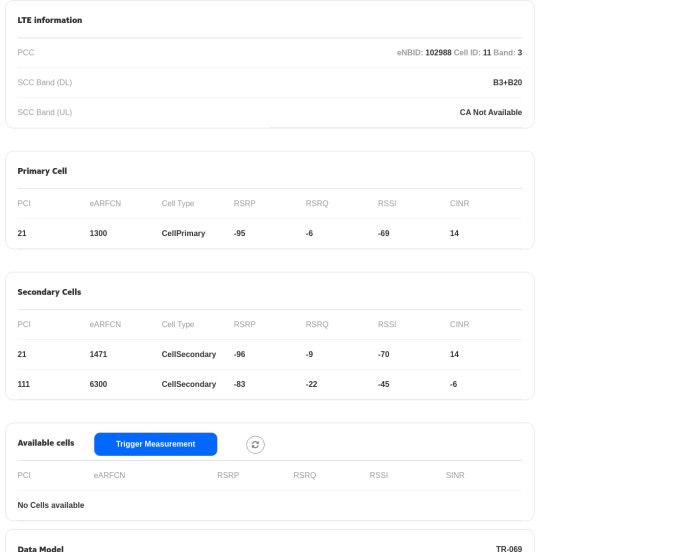
Task: Select the CA Not Available text
Action: [490, 112]
